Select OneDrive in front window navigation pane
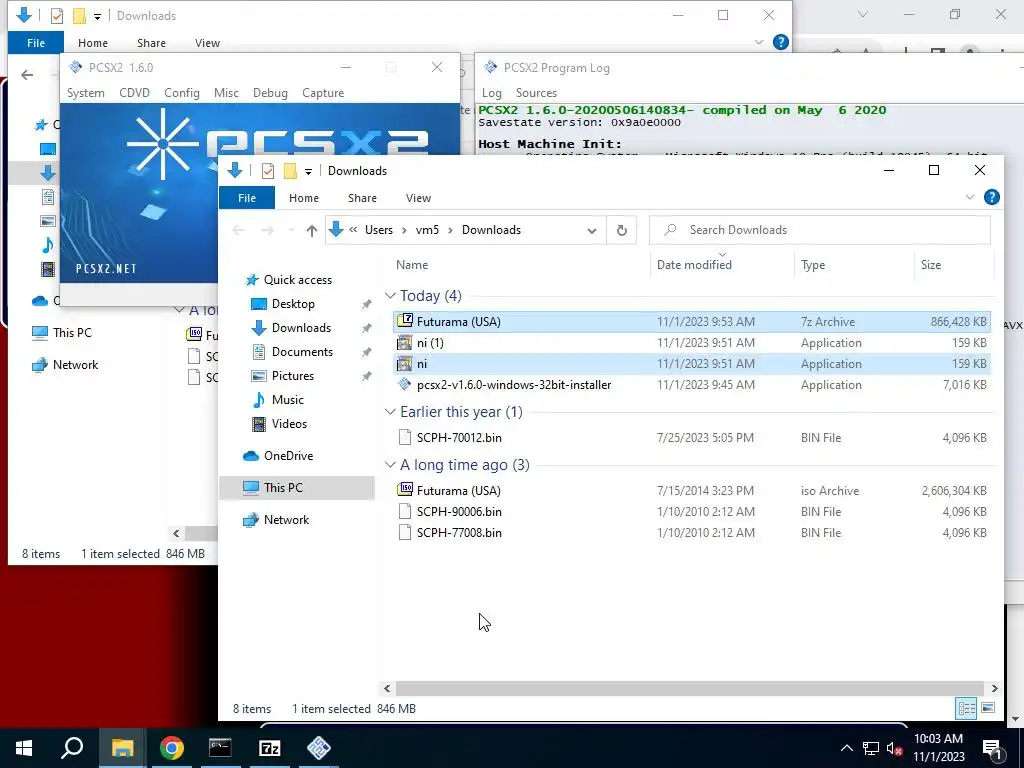 (x=288, y=456)
